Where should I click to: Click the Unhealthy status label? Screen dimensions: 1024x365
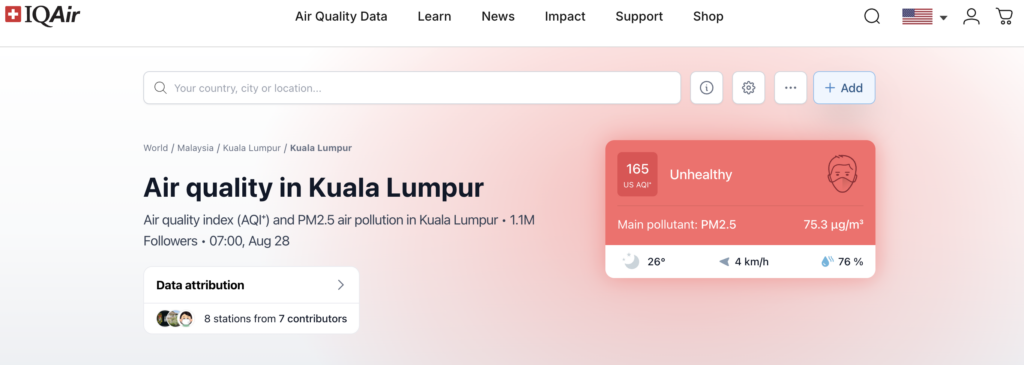point(701,174)
